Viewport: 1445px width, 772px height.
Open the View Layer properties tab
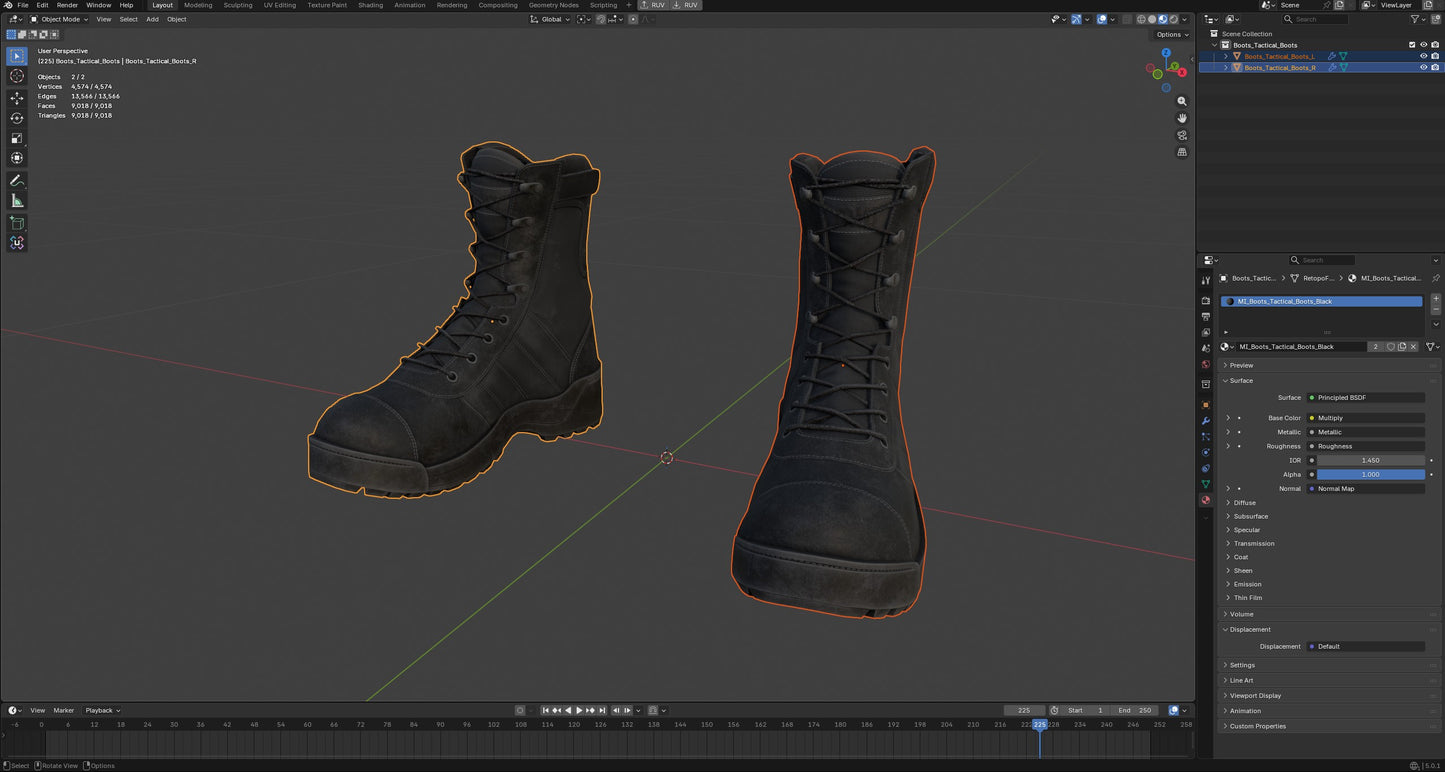click(x=1205, y=332)
